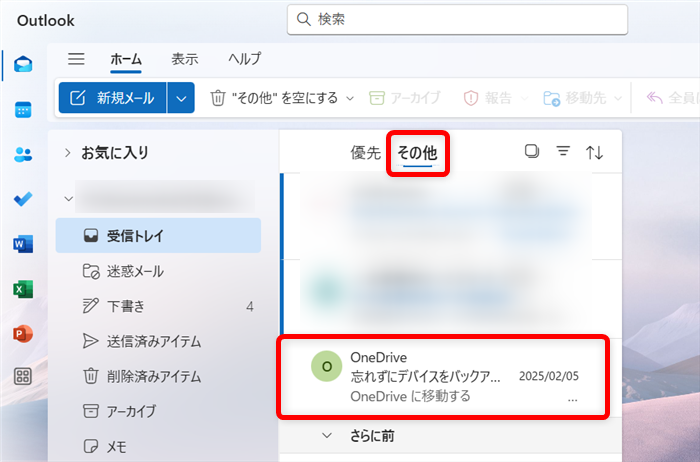
Task: Open the 迷惑メール folder
Action: [136, 271]
